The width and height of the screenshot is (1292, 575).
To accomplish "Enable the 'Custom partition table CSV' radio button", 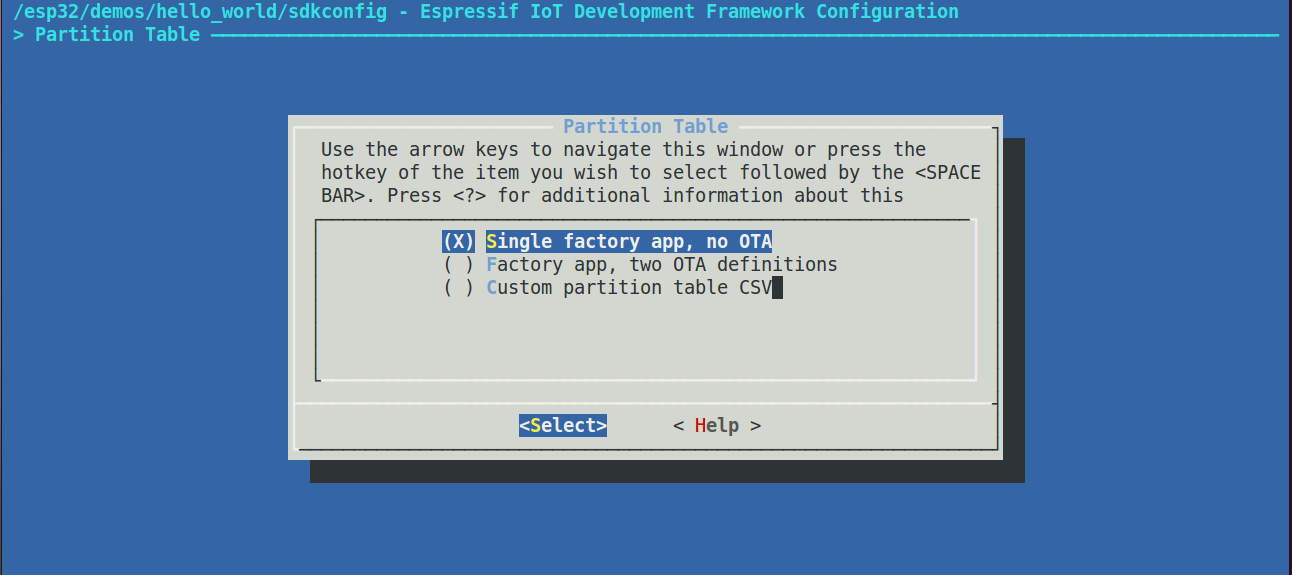I will pyautogui.click(x=458, y=288).
